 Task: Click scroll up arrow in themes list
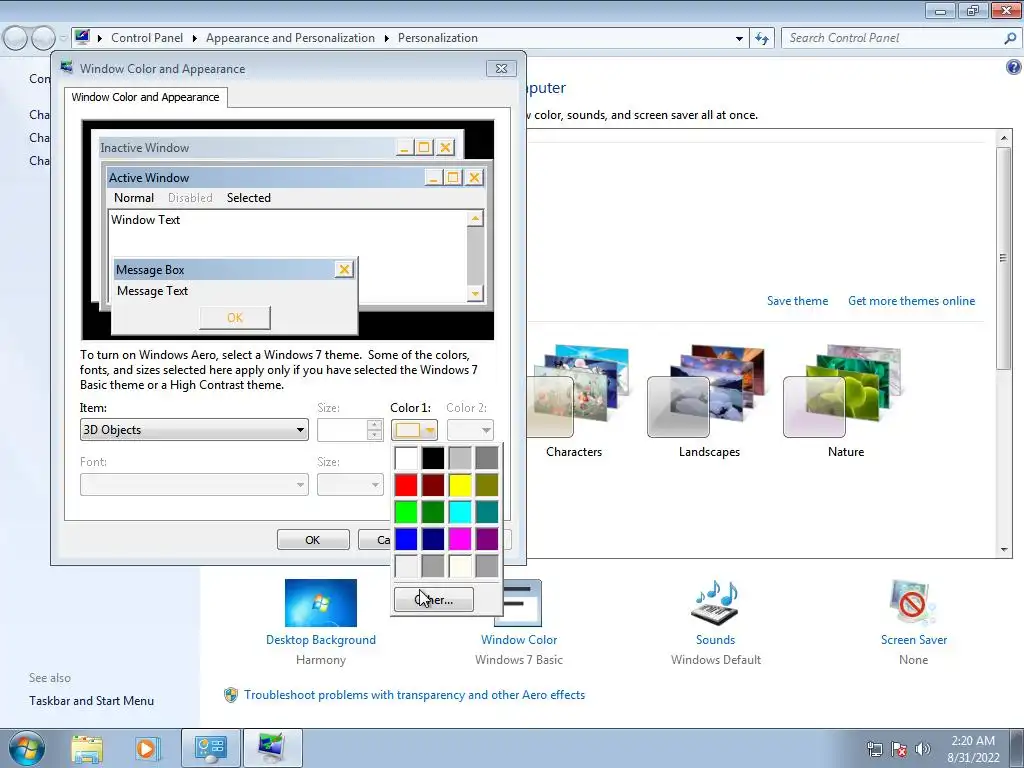1004,138
